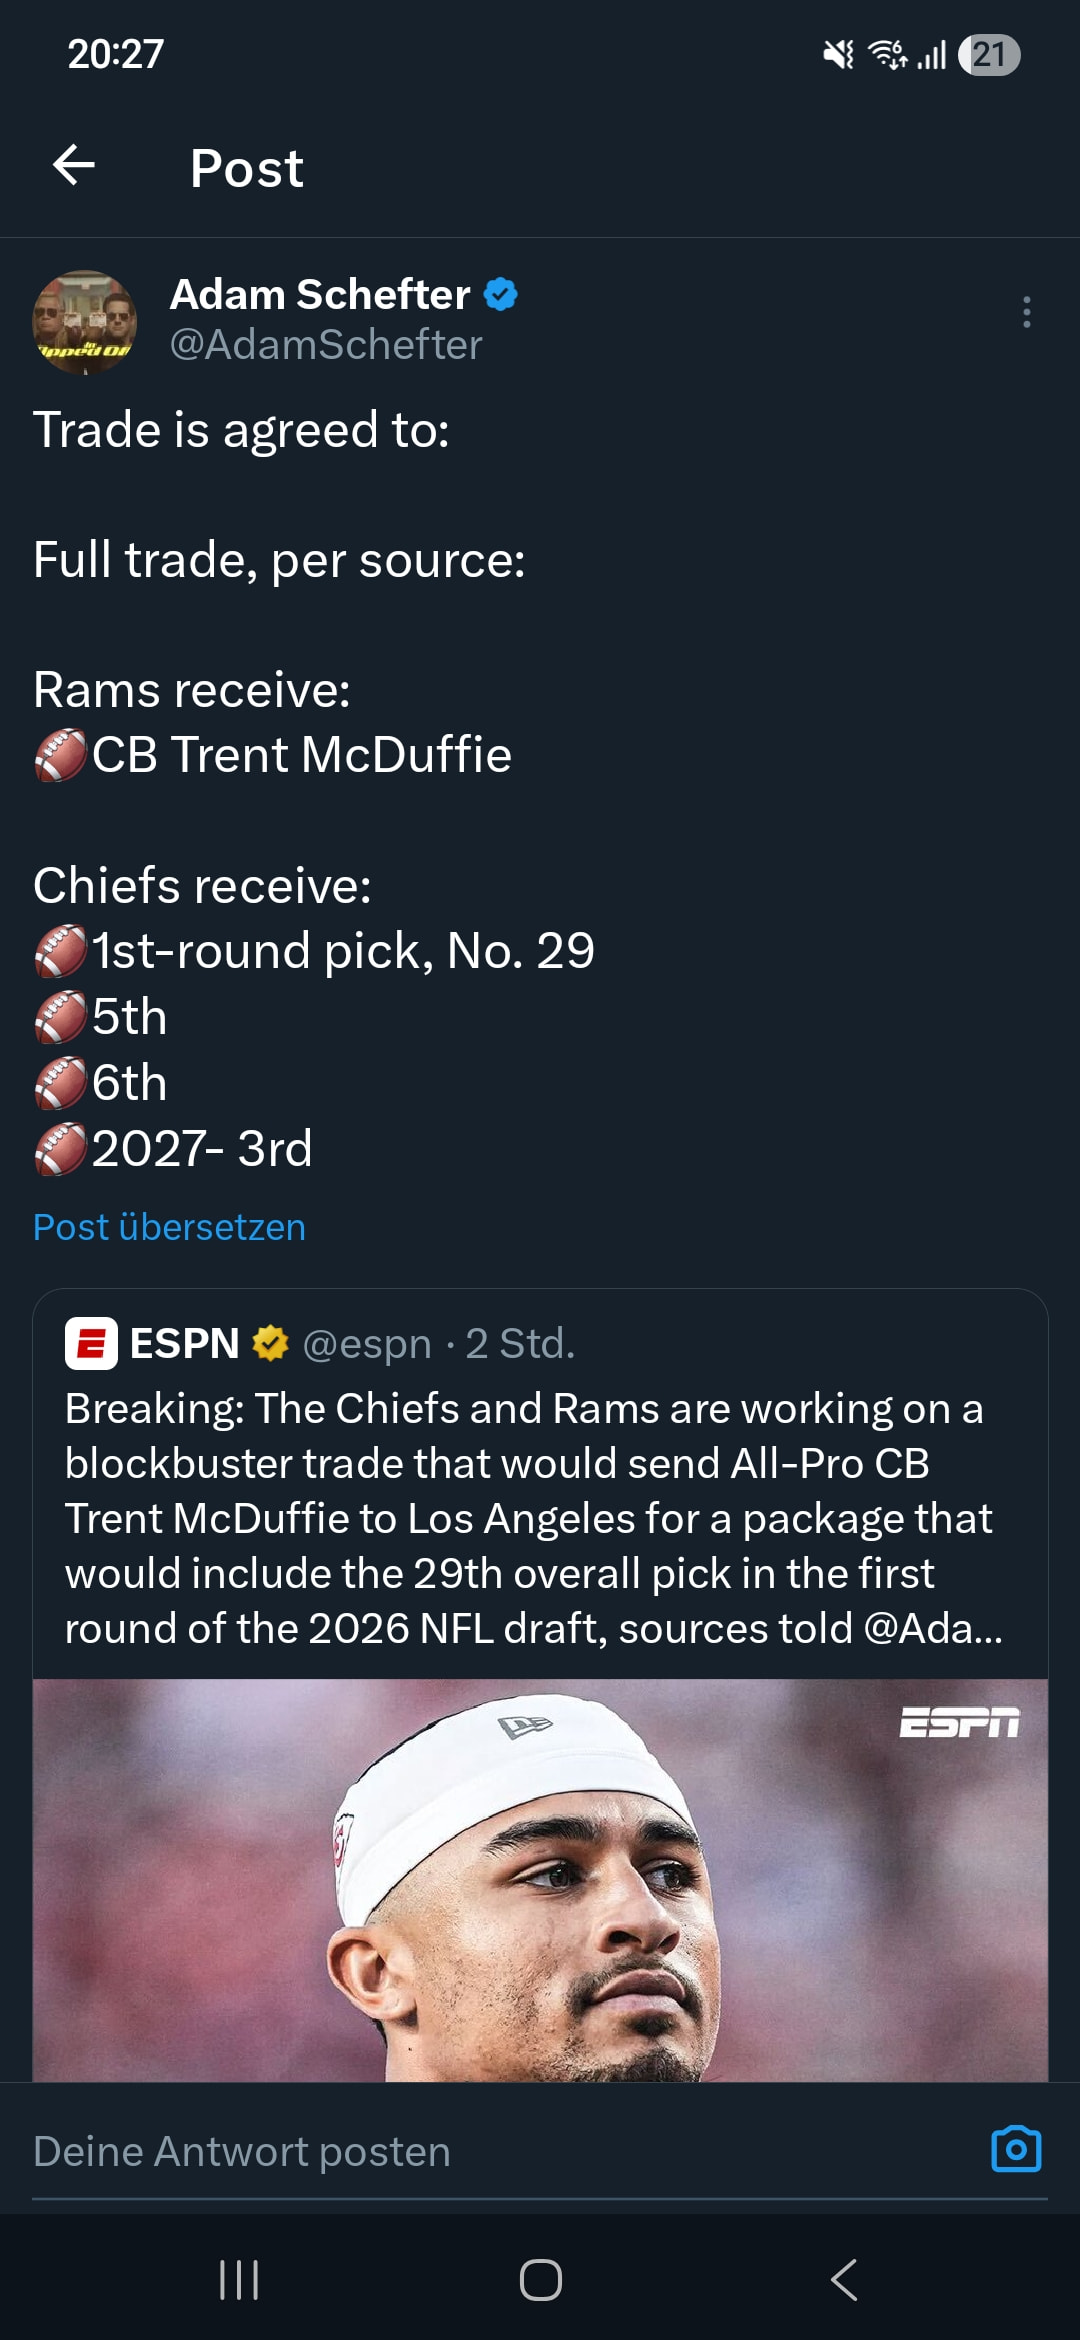Image resolution: width=1080 pixels, height=2340 pixels.
Task: Open Android recent apps button
Action: click(x=239, y=2280)
